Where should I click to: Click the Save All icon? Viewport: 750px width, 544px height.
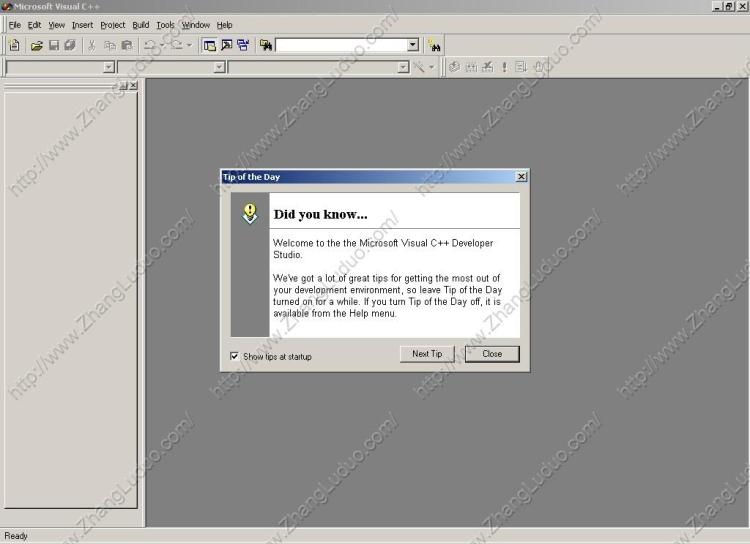70,45
